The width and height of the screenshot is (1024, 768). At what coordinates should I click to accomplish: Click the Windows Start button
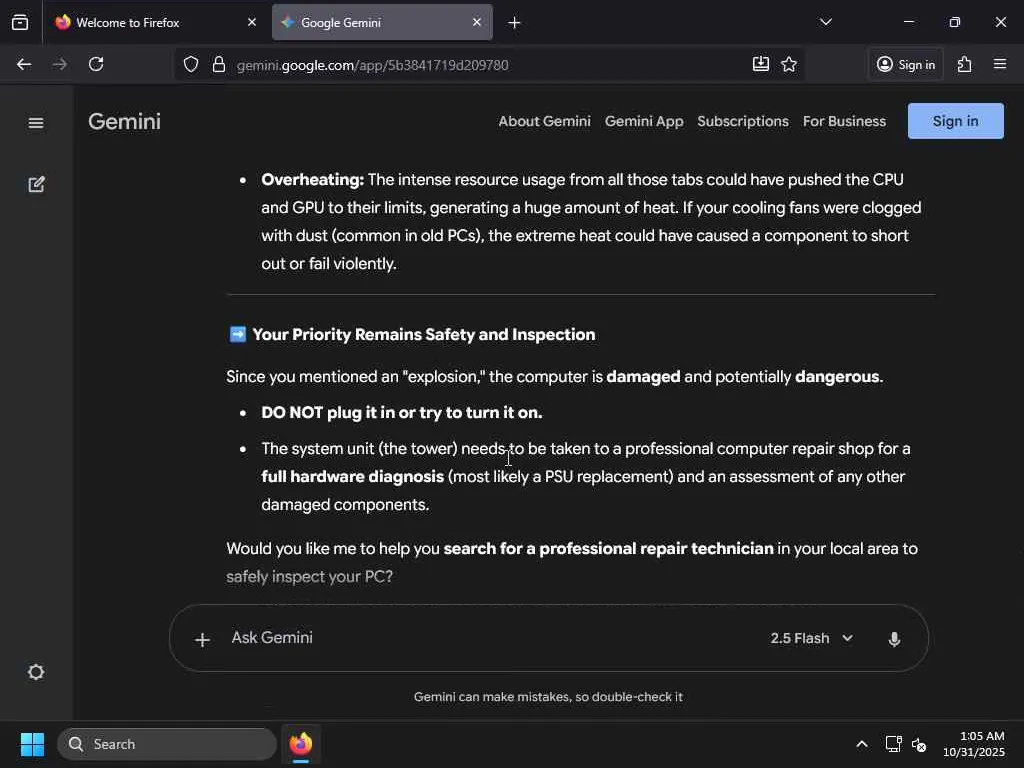pyautogui.click(x=32, y=744)
